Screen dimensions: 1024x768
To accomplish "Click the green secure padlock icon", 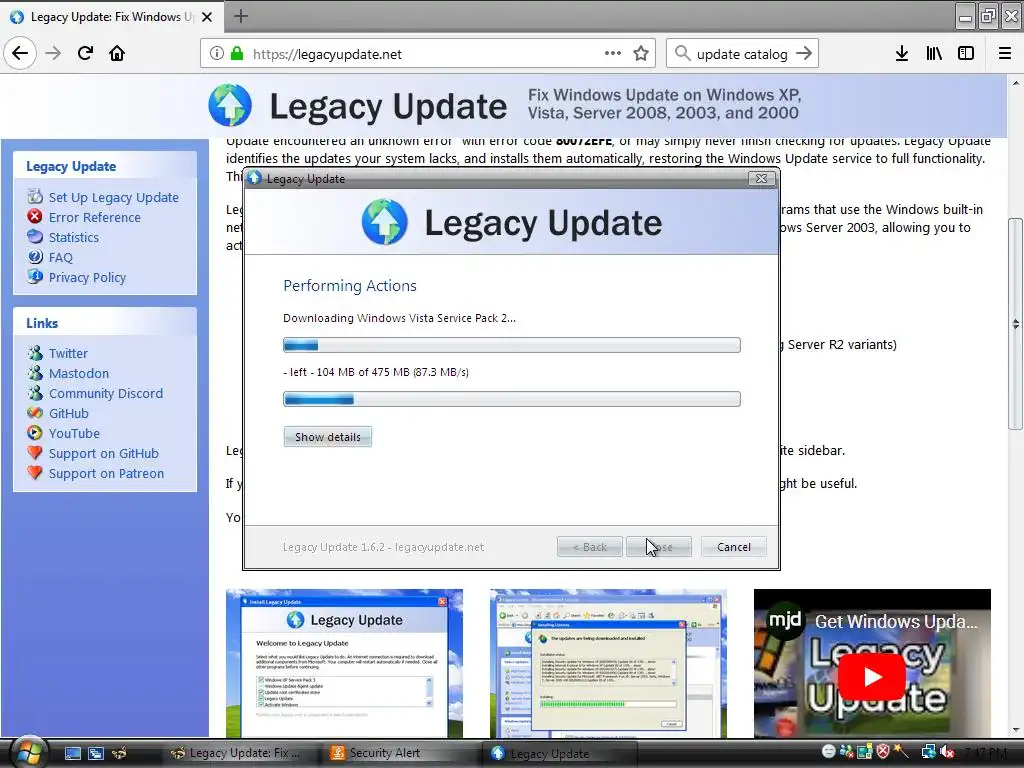I will coord(236,54).
